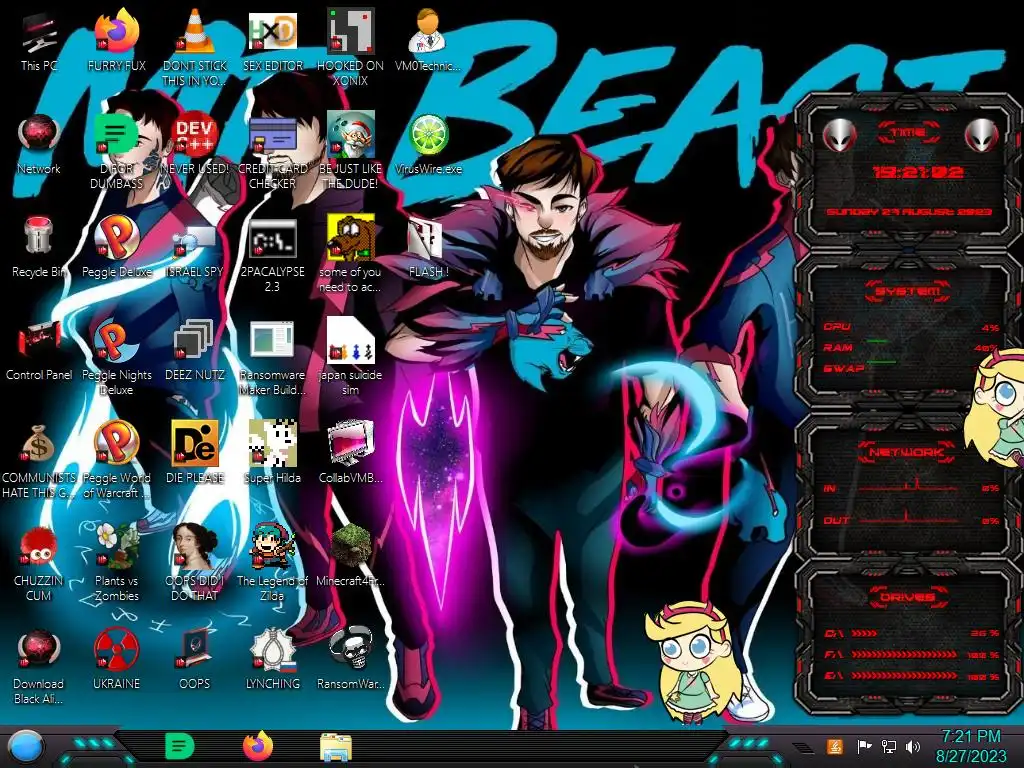Open the Action Center flag icon

coord(864,746)
